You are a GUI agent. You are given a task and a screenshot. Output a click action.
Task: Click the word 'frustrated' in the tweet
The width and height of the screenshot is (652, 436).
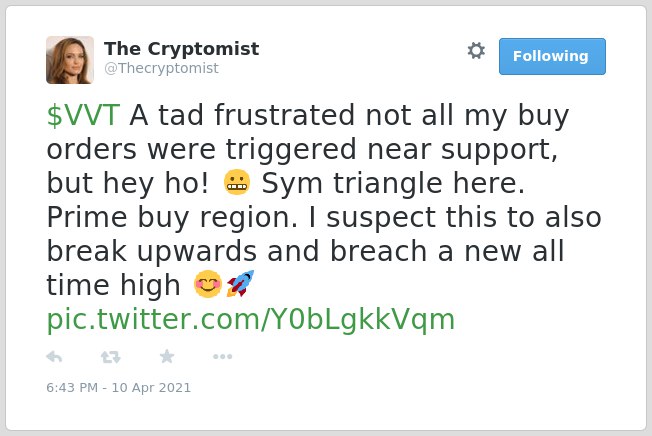pyautogui.click(x=284, y=115)
